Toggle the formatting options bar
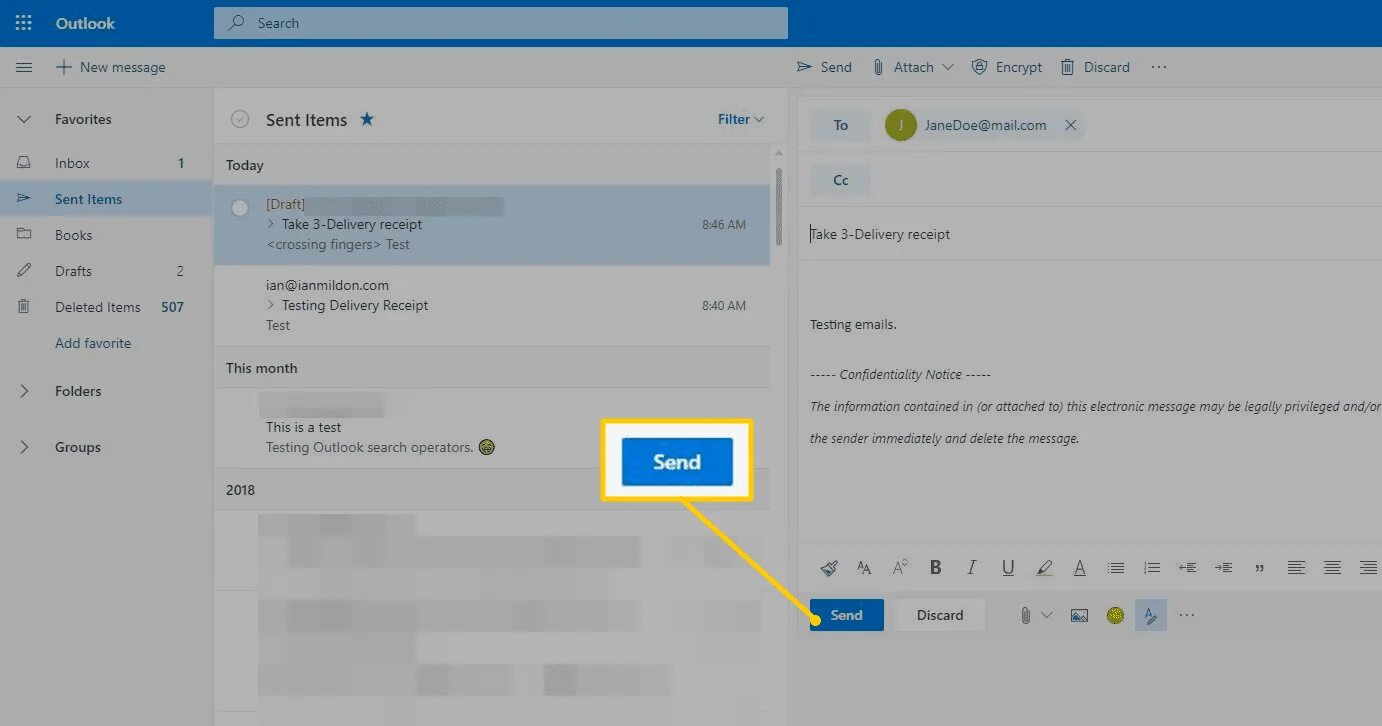 (1151, 615)
